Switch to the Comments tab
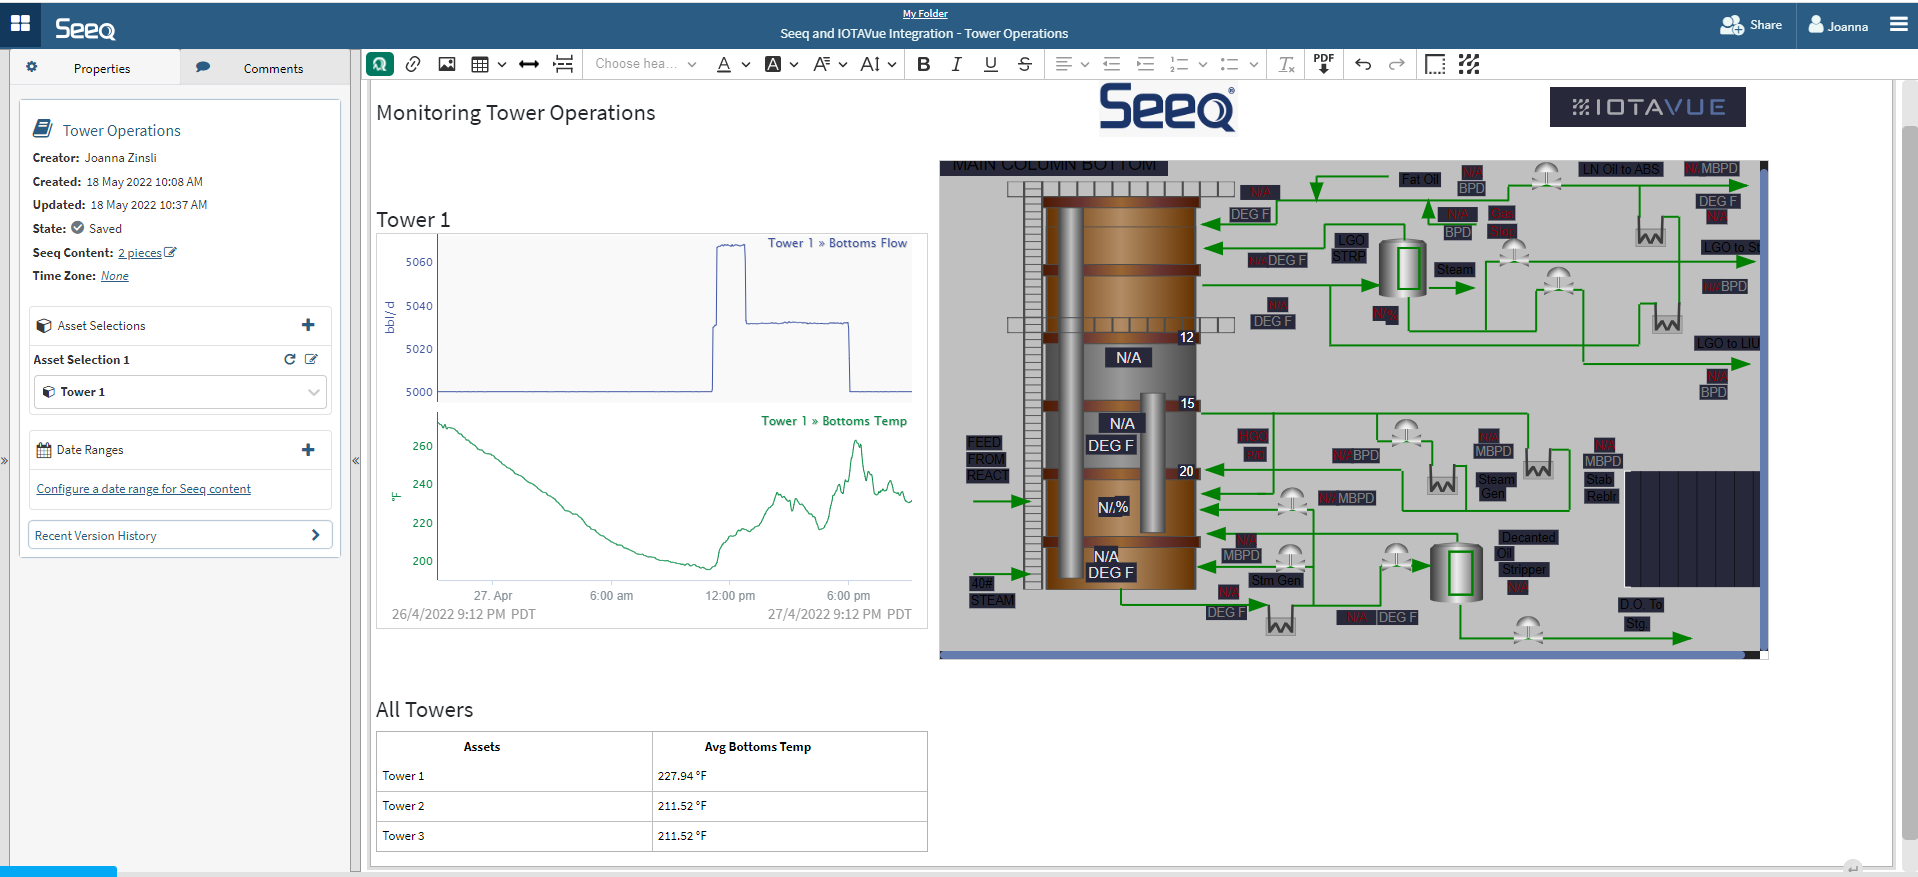Screen dimensions: 1918x877 click(x=272, y=69)
